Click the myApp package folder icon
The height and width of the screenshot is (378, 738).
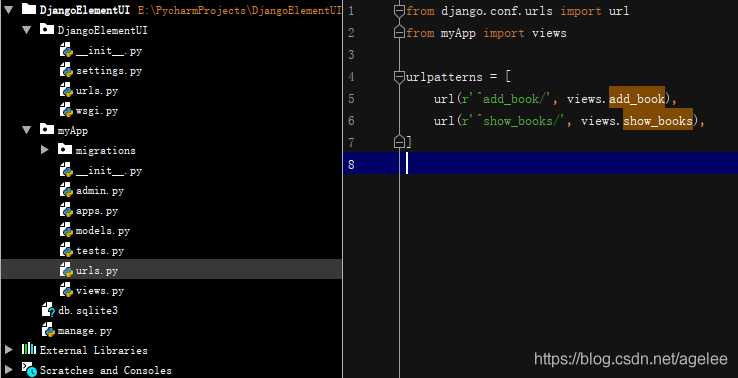tap(47, 129)
